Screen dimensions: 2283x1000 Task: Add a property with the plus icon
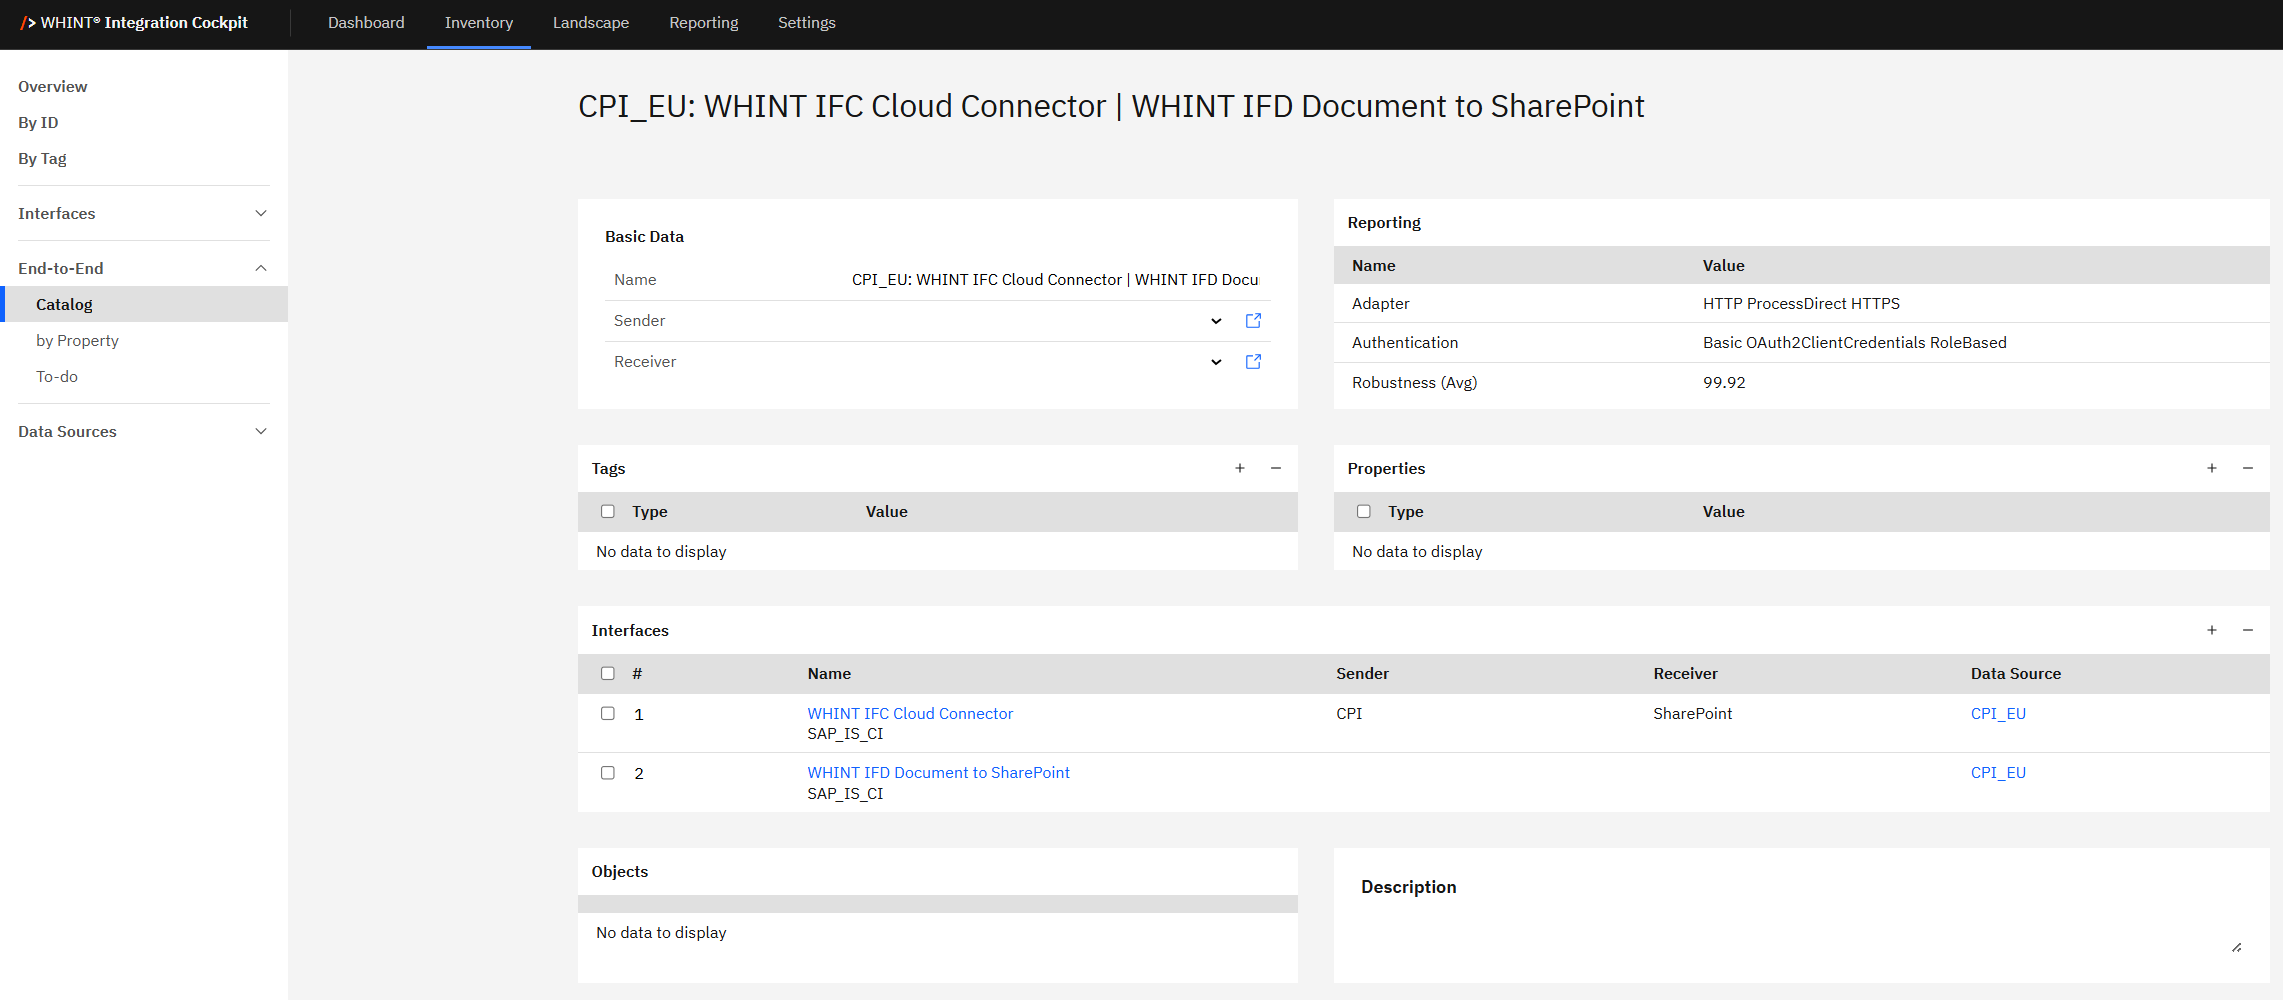pos(2212,468)
